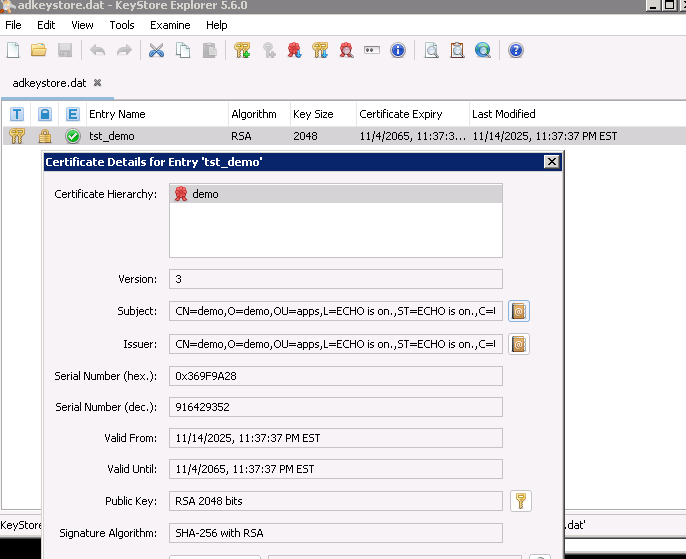The width and height of the screenshot is (686, 559).
Task: View Subject distinguished name details button
Action: coord(518,311)
